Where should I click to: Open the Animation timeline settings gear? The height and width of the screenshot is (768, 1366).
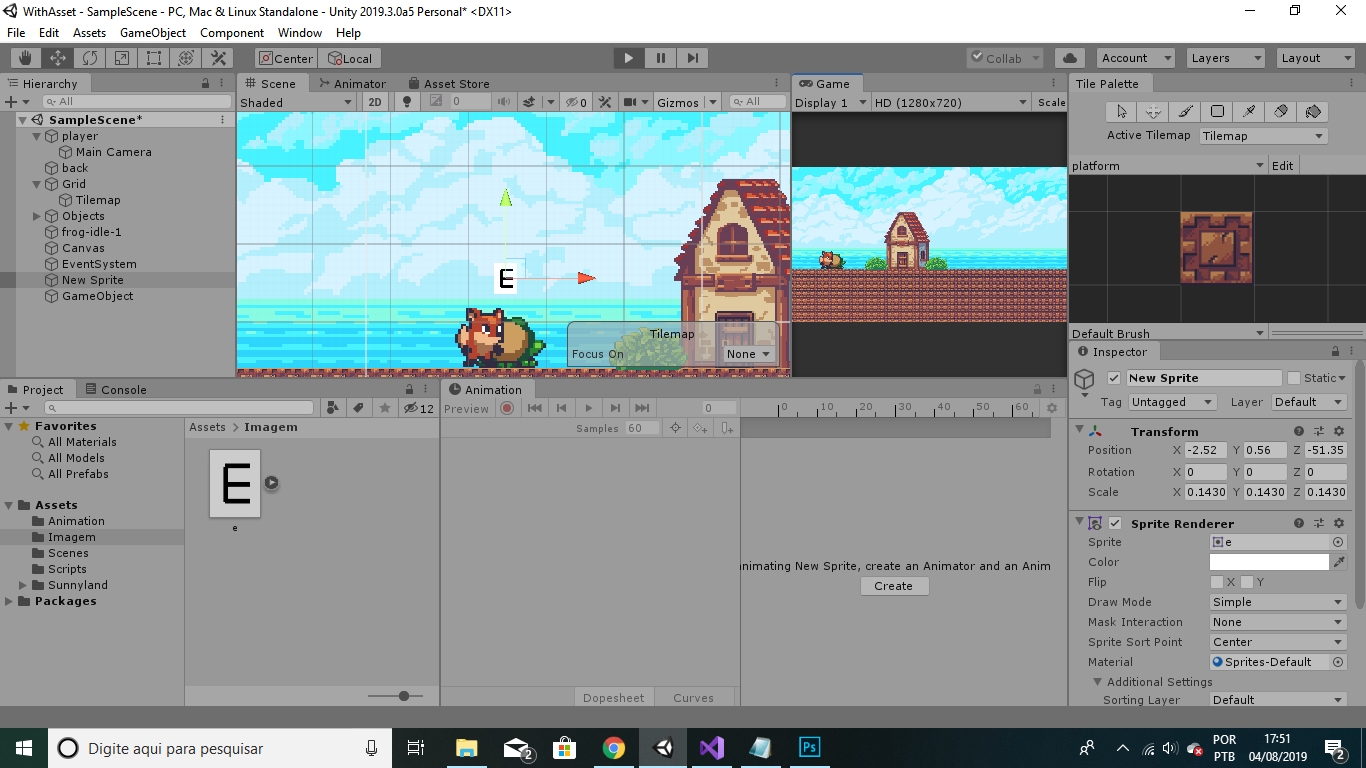coord(1051,408)
